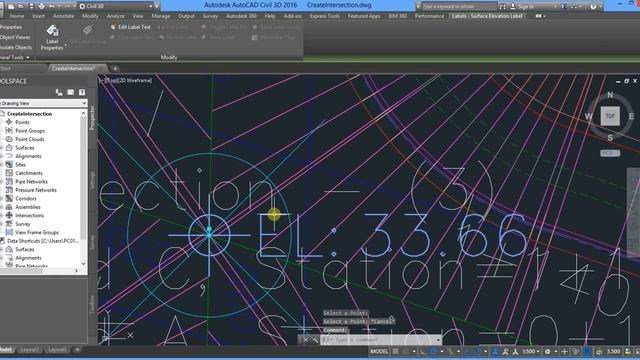
Task: Expand the Label Properties dropdown arrow
Action: [65, 45]
